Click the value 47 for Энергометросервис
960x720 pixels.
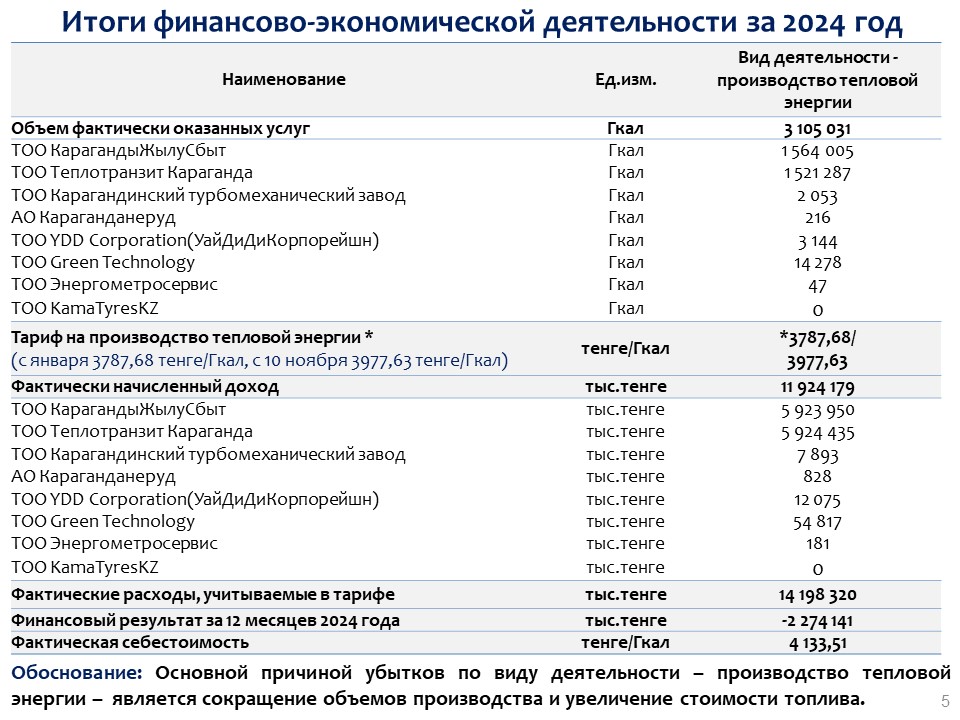coord(817,286)
